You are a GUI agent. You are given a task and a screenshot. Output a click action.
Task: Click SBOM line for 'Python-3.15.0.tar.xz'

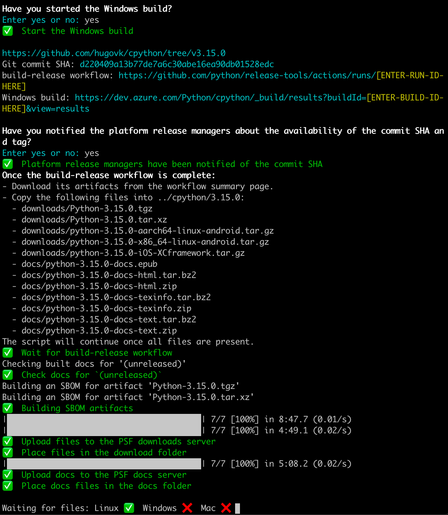pyautogui.click(x=128, y=397)
